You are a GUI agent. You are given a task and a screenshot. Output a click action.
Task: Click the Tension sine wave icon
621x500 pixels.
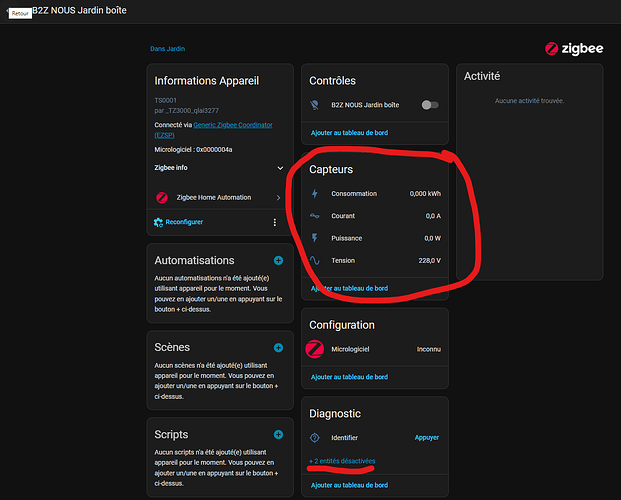pos(315,261)
